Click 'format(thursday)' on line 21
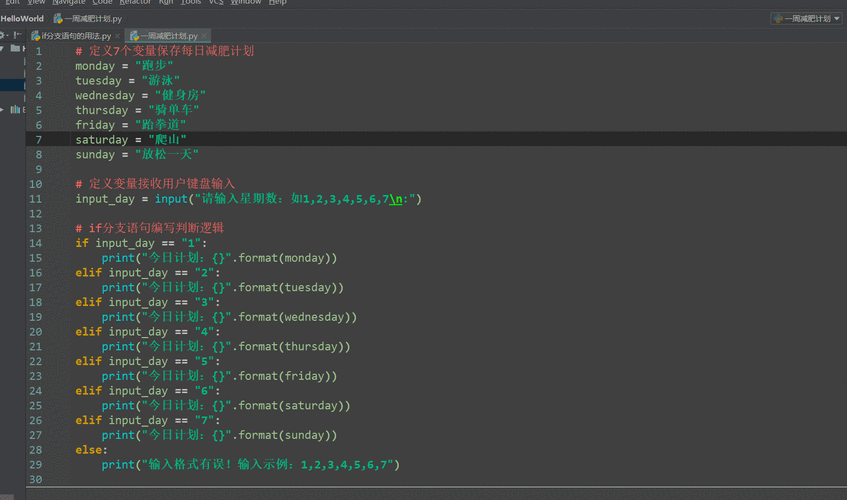The width and height of the screenshot is (847, 500). coord(291,347)
